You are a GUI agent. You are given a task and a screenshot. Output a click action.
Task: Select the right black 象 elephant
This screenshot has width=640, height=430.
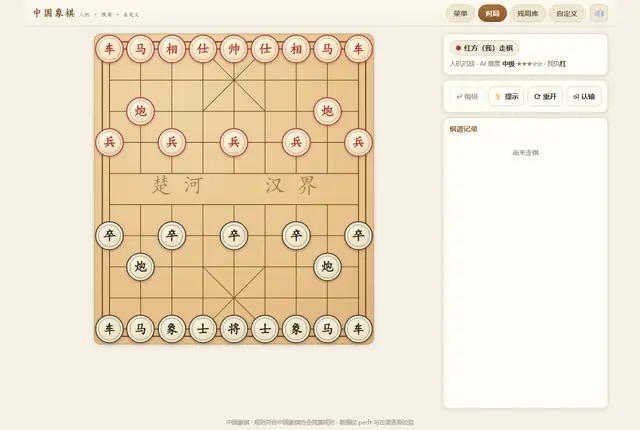click(296, 329)
